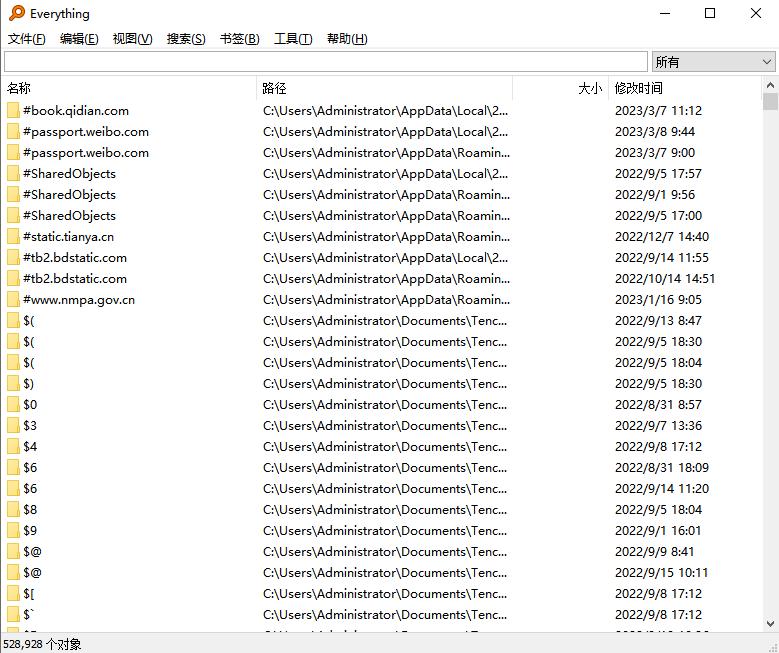Click the date 2022/12/7 14:40
This screenshot has width=779, height=653.
pos(662,237)
